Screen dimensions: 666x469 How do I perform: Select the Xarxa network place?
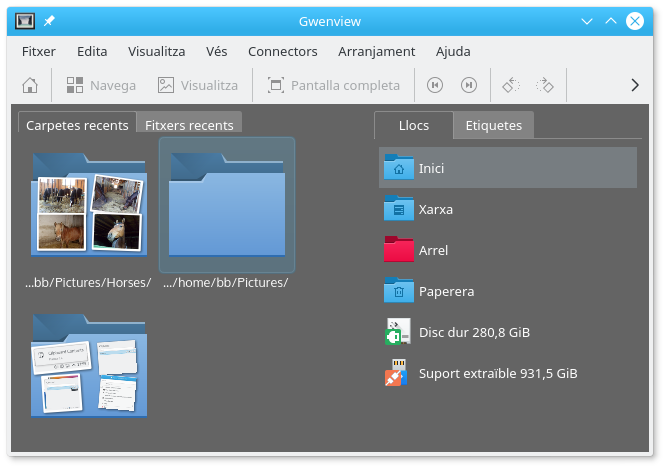[x=435, y=209]
